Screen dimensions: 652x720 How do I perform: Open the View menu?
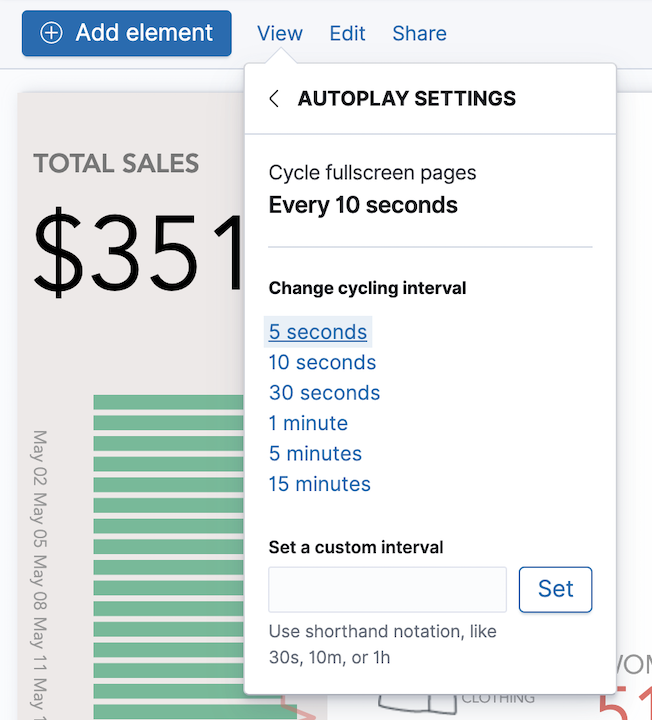279,33
